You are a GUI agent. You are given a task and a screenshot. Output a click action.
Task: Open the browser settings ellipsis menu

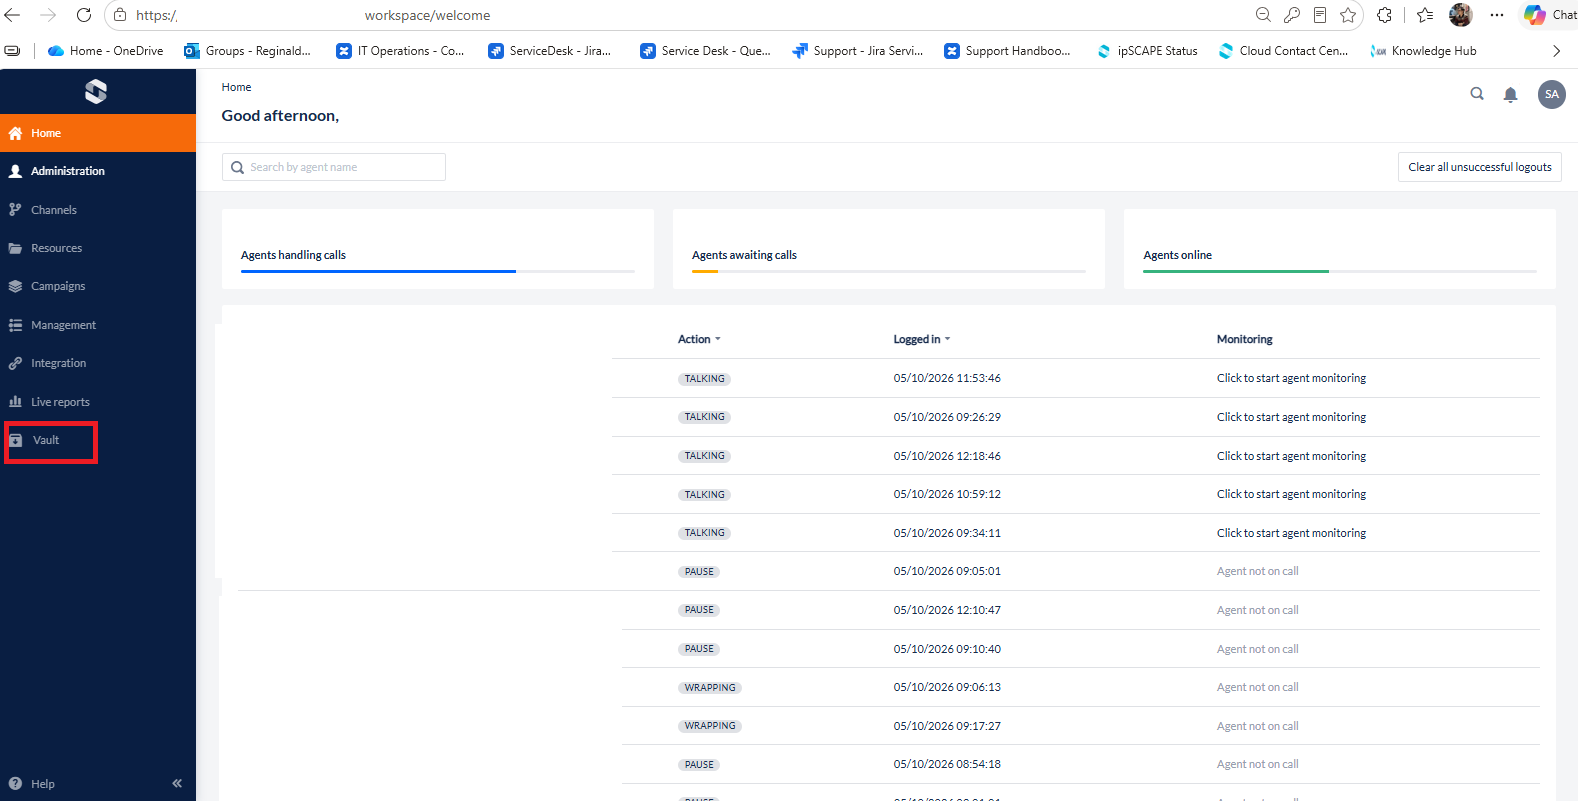1497,15
